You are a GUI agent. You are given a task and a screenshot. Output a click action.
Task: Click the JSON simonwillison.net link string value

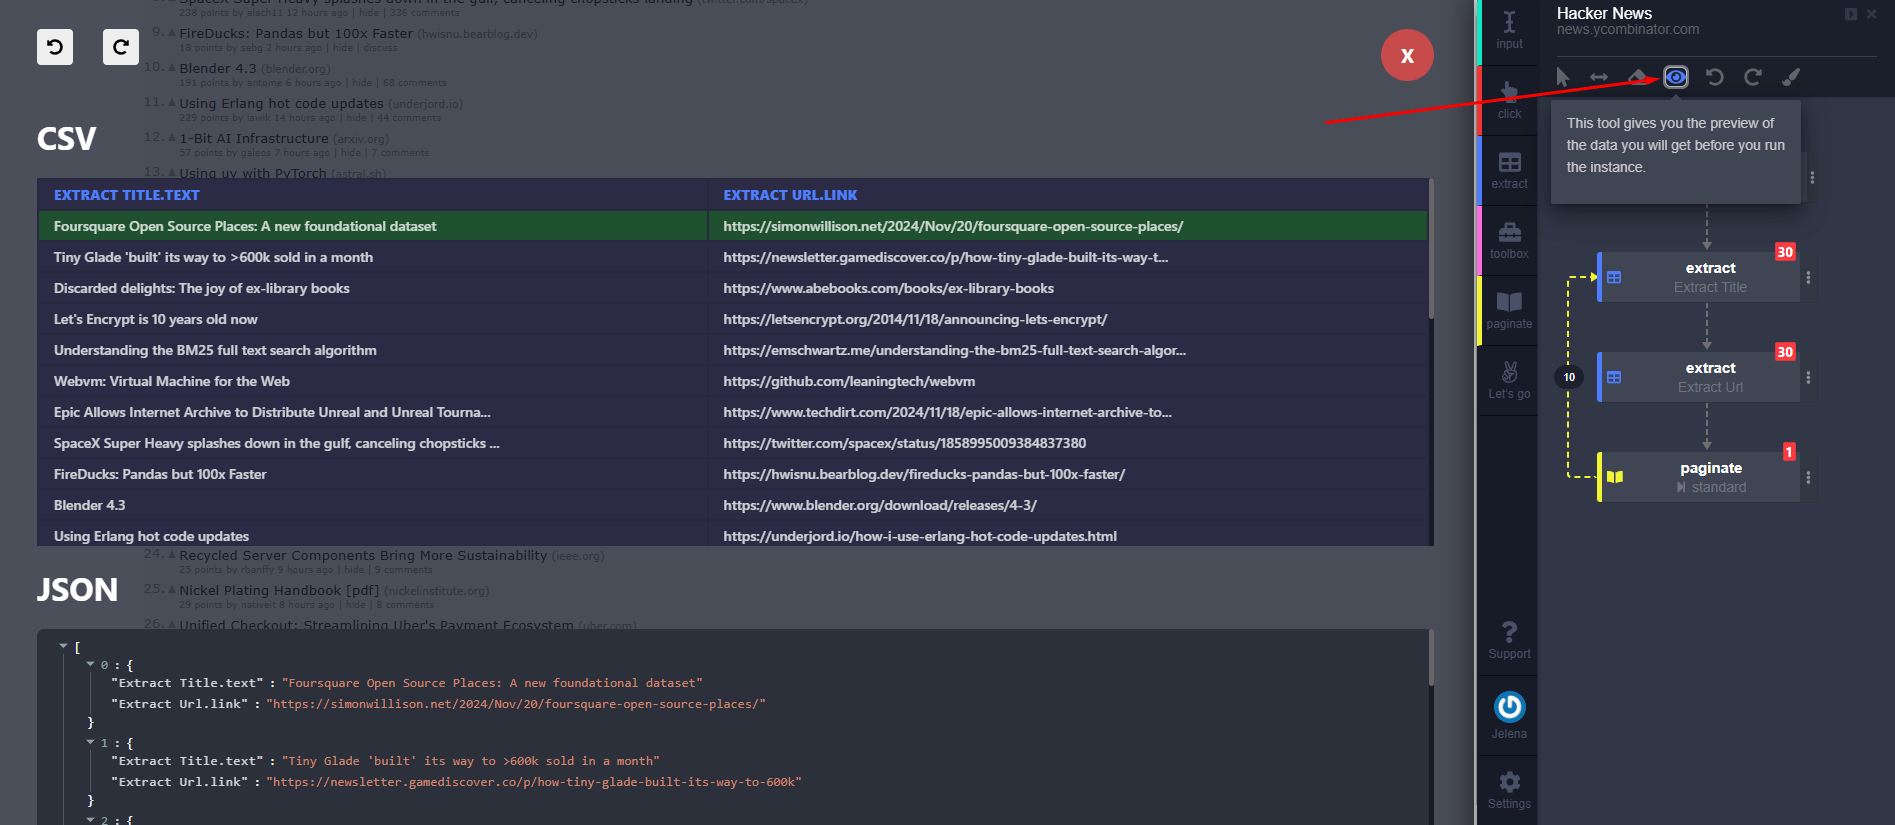(x=516, y=704)
